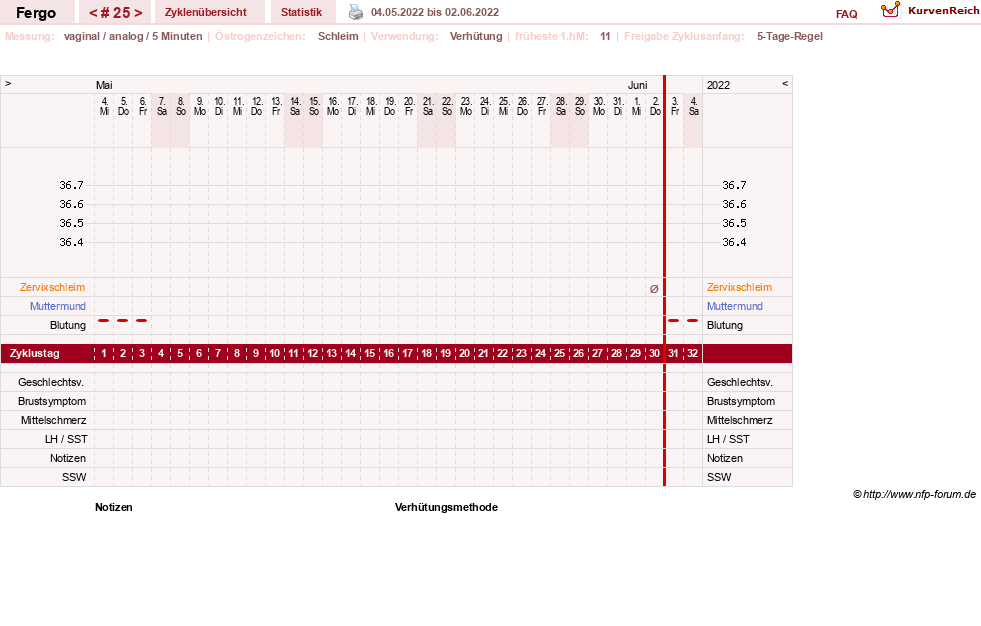The width and height of the screenshot is (981, 626).
Task: Collapse chart with arrow beside 2022
Action: tap(785, 83)
